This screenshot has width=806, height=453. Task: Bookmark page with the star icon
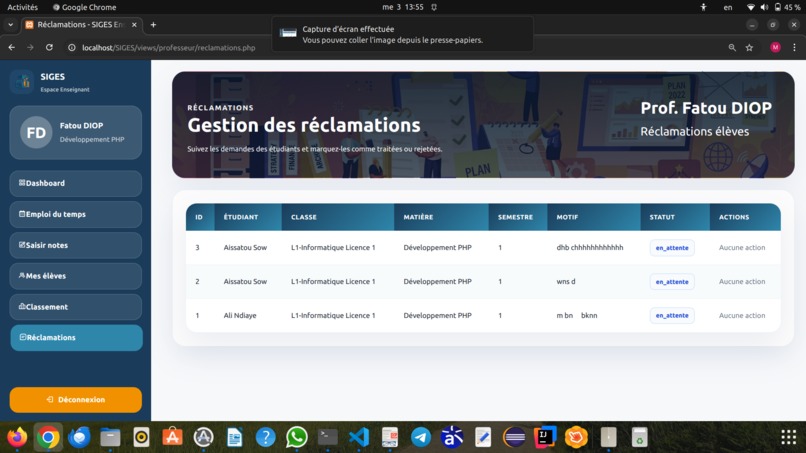[749, 47]
